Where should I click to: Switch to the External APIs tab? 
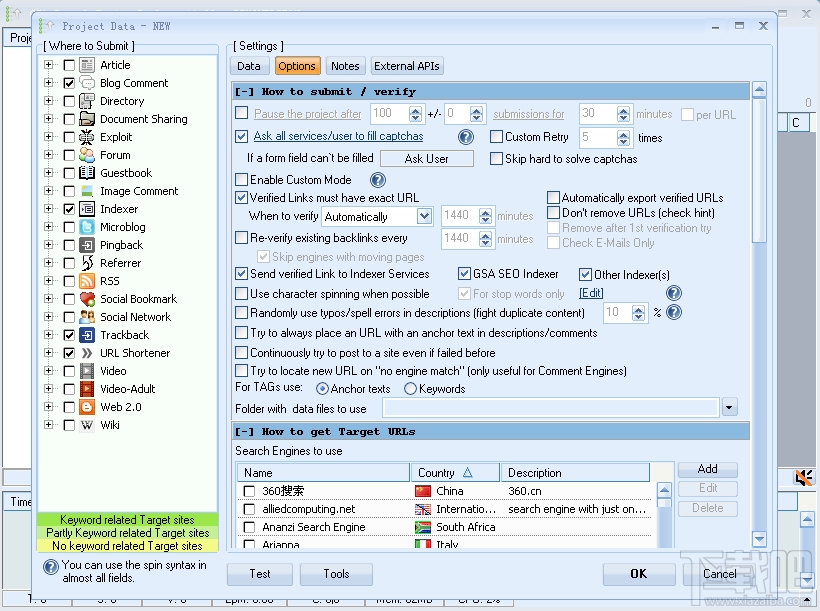[x=406, y=65]
